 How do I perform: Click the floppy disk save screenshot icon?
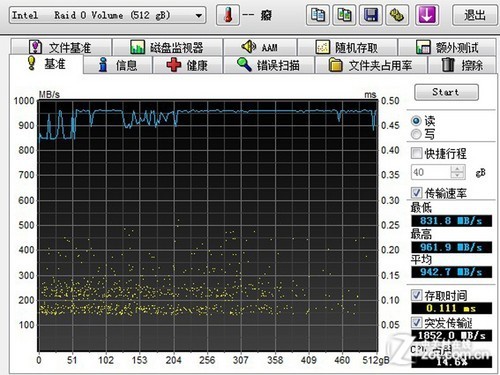(371, 15)
